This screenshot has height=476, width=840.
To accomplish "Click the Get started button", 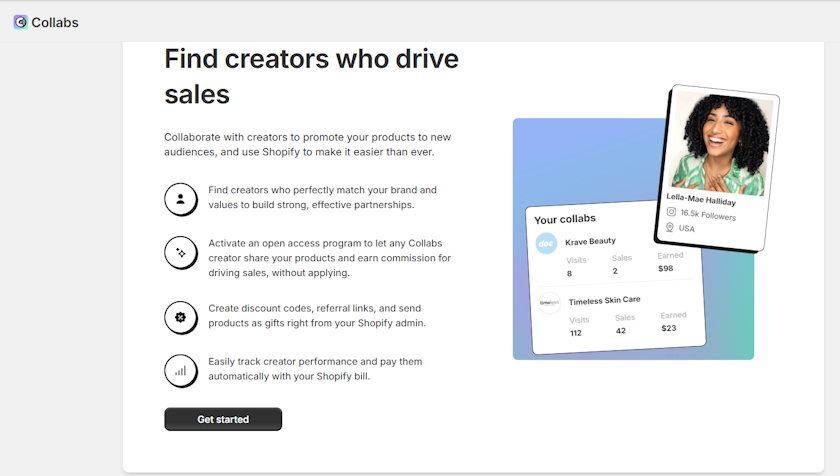I will point(223,419).
